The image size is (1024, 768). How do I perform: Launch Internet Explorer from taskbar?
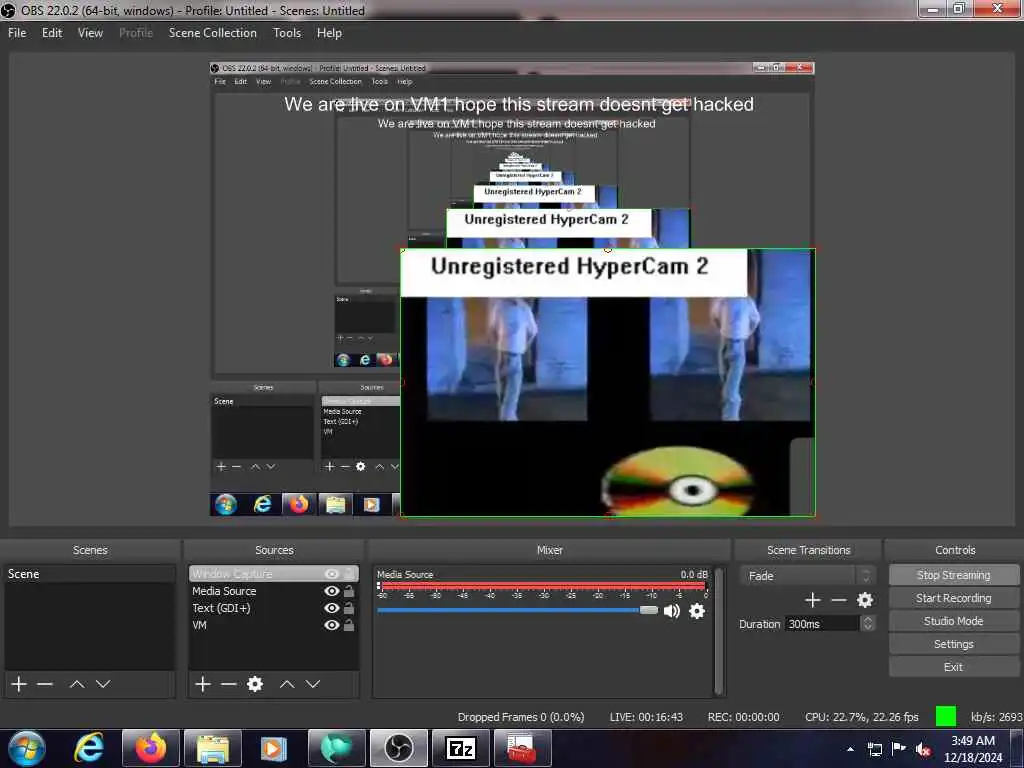[x=88, y=748]
